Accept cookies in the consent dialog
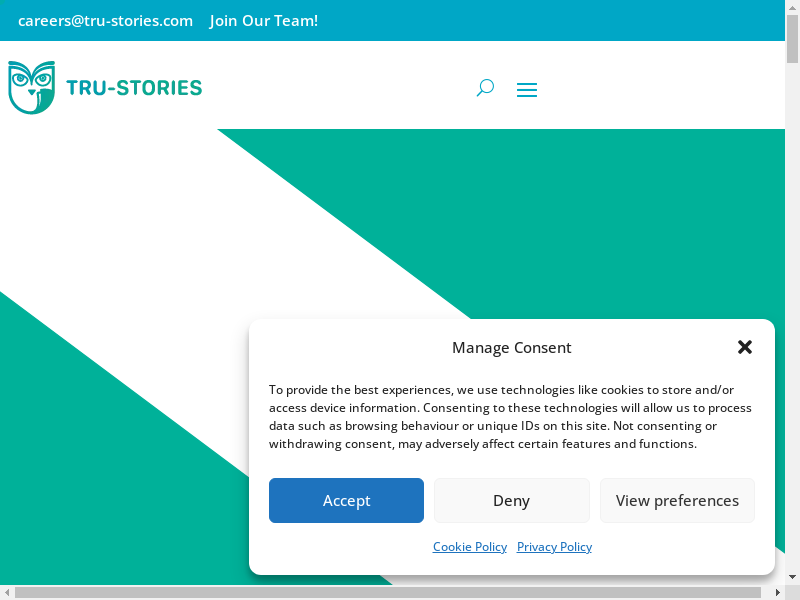The height and width of the screenshot is (600, 800). tap(346, 500)
